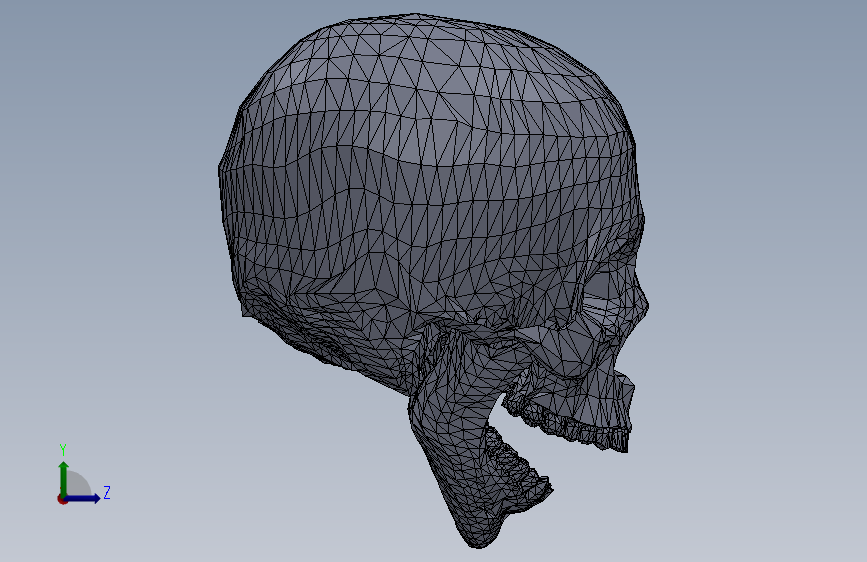Click the red origin dot of the axis triad
The width and height of the screenshot is (867, 562).
pyautogui.click(x=62, y=499)
